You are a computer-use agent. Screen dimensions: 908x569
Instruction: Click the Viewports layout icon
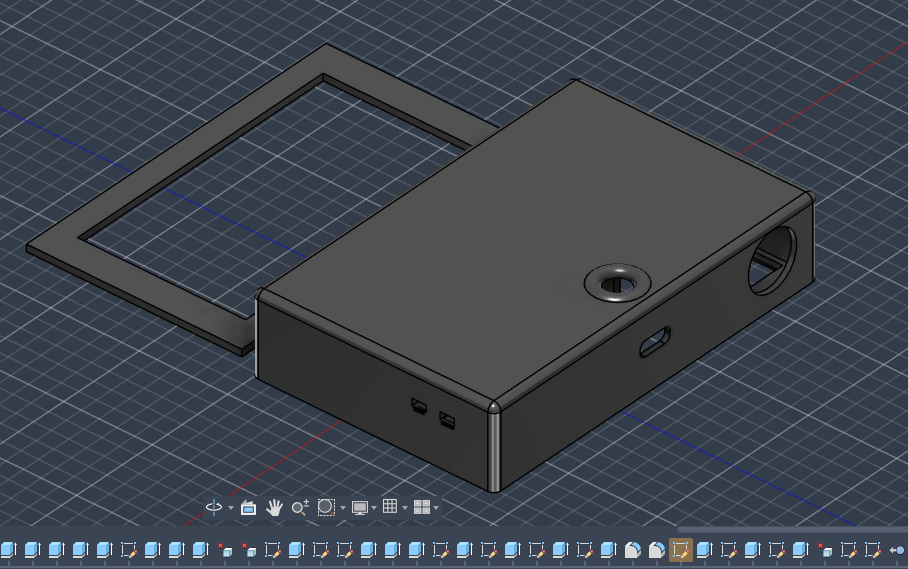coord(422,508)
